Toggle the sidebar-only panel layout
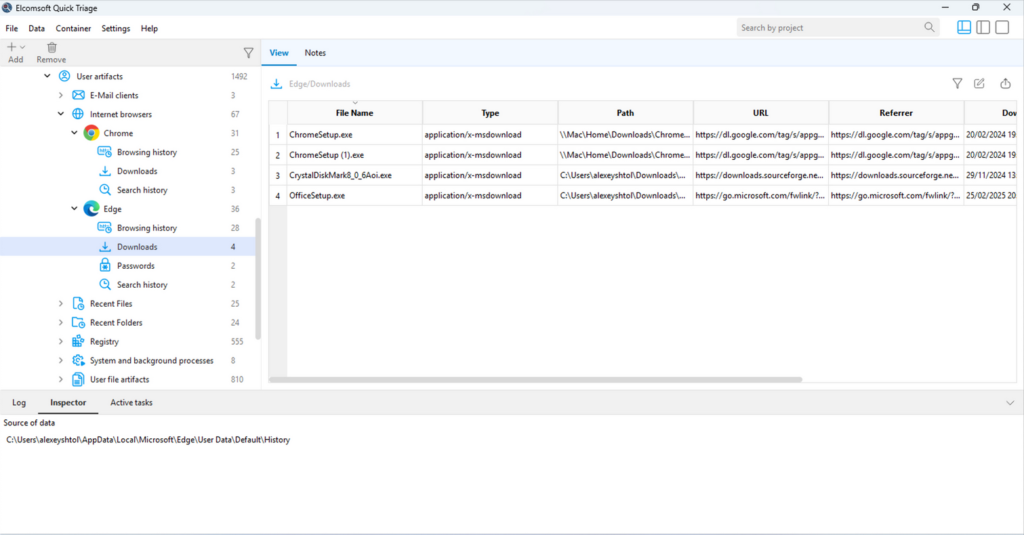The width and height of the screenshot is (1024, 535). 983,28
